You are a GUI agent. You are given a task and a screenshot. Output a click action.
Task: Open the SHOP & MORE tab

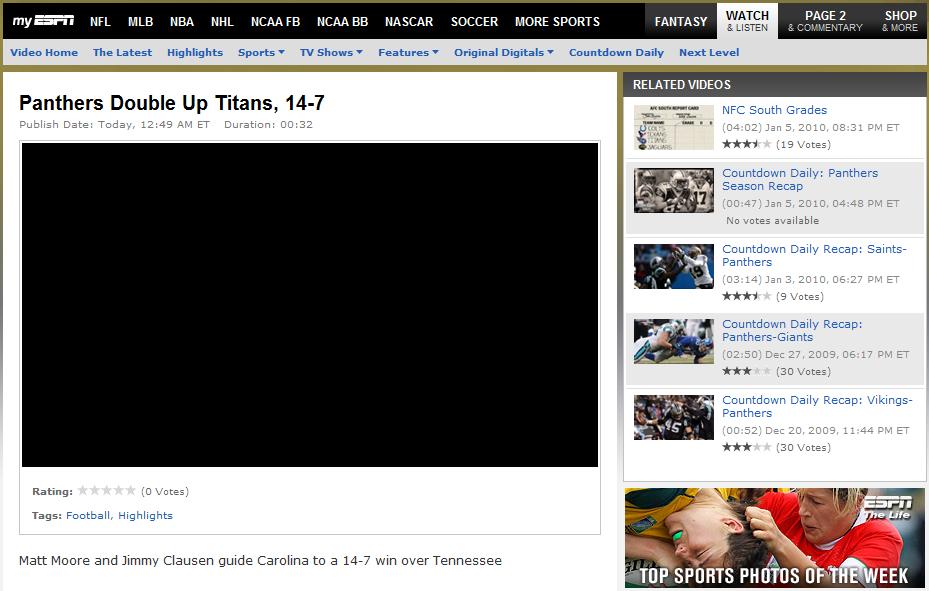900,21
